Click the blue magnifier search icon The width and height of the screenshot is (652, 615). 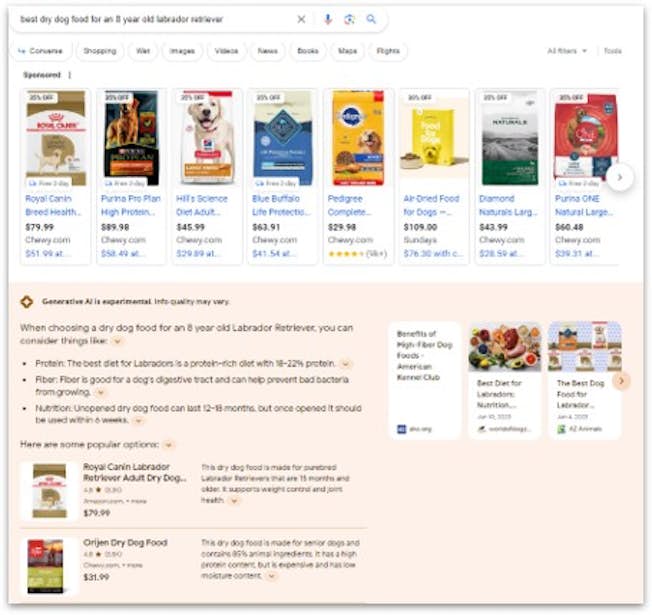[x=371, y=19]
